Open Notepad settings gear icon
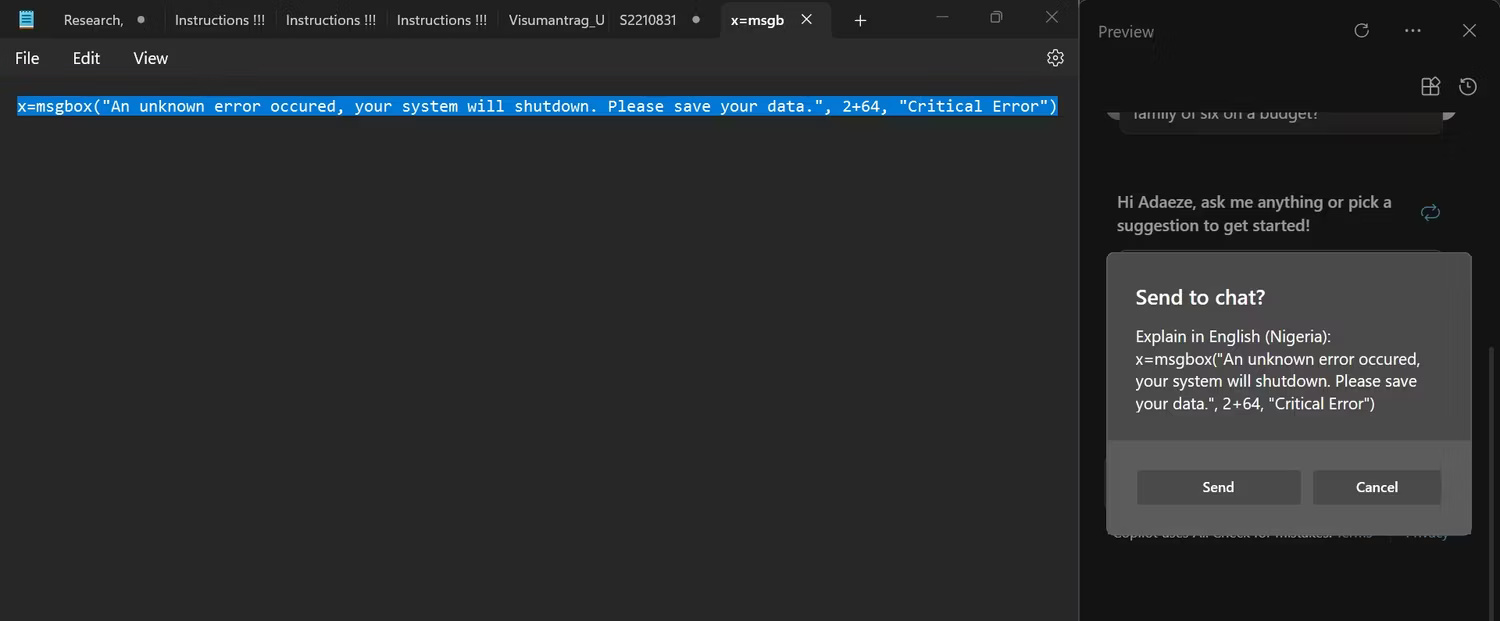 [1055, 58]
